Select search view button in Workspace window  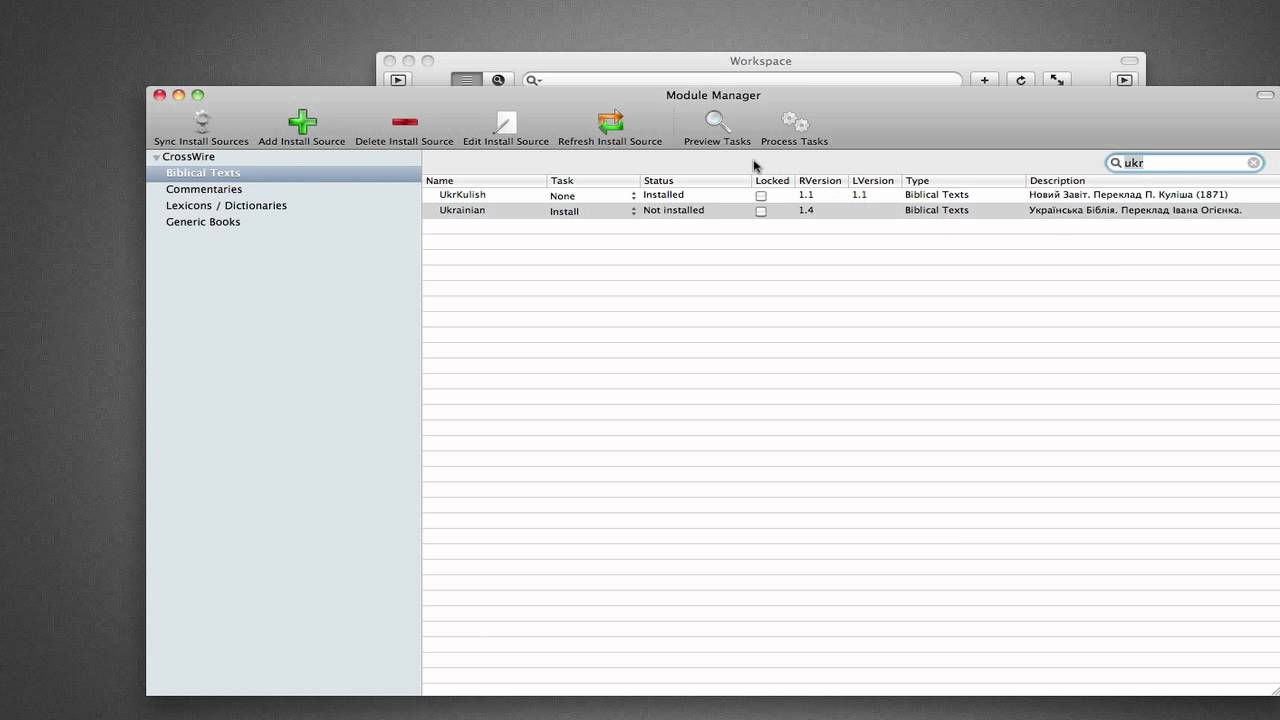pyautogui.click(x=498, y=80)
